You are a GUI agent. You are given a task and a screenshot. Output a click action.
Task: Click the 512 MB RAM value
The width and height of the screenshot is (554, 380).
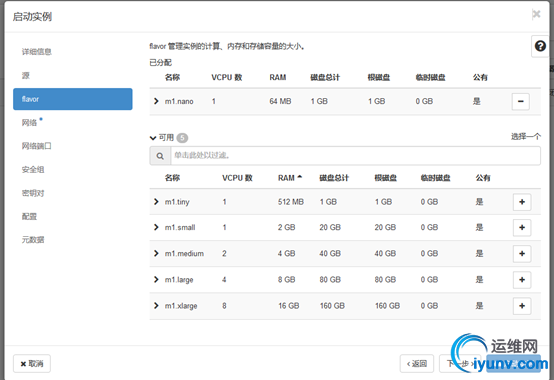(290, 202)
